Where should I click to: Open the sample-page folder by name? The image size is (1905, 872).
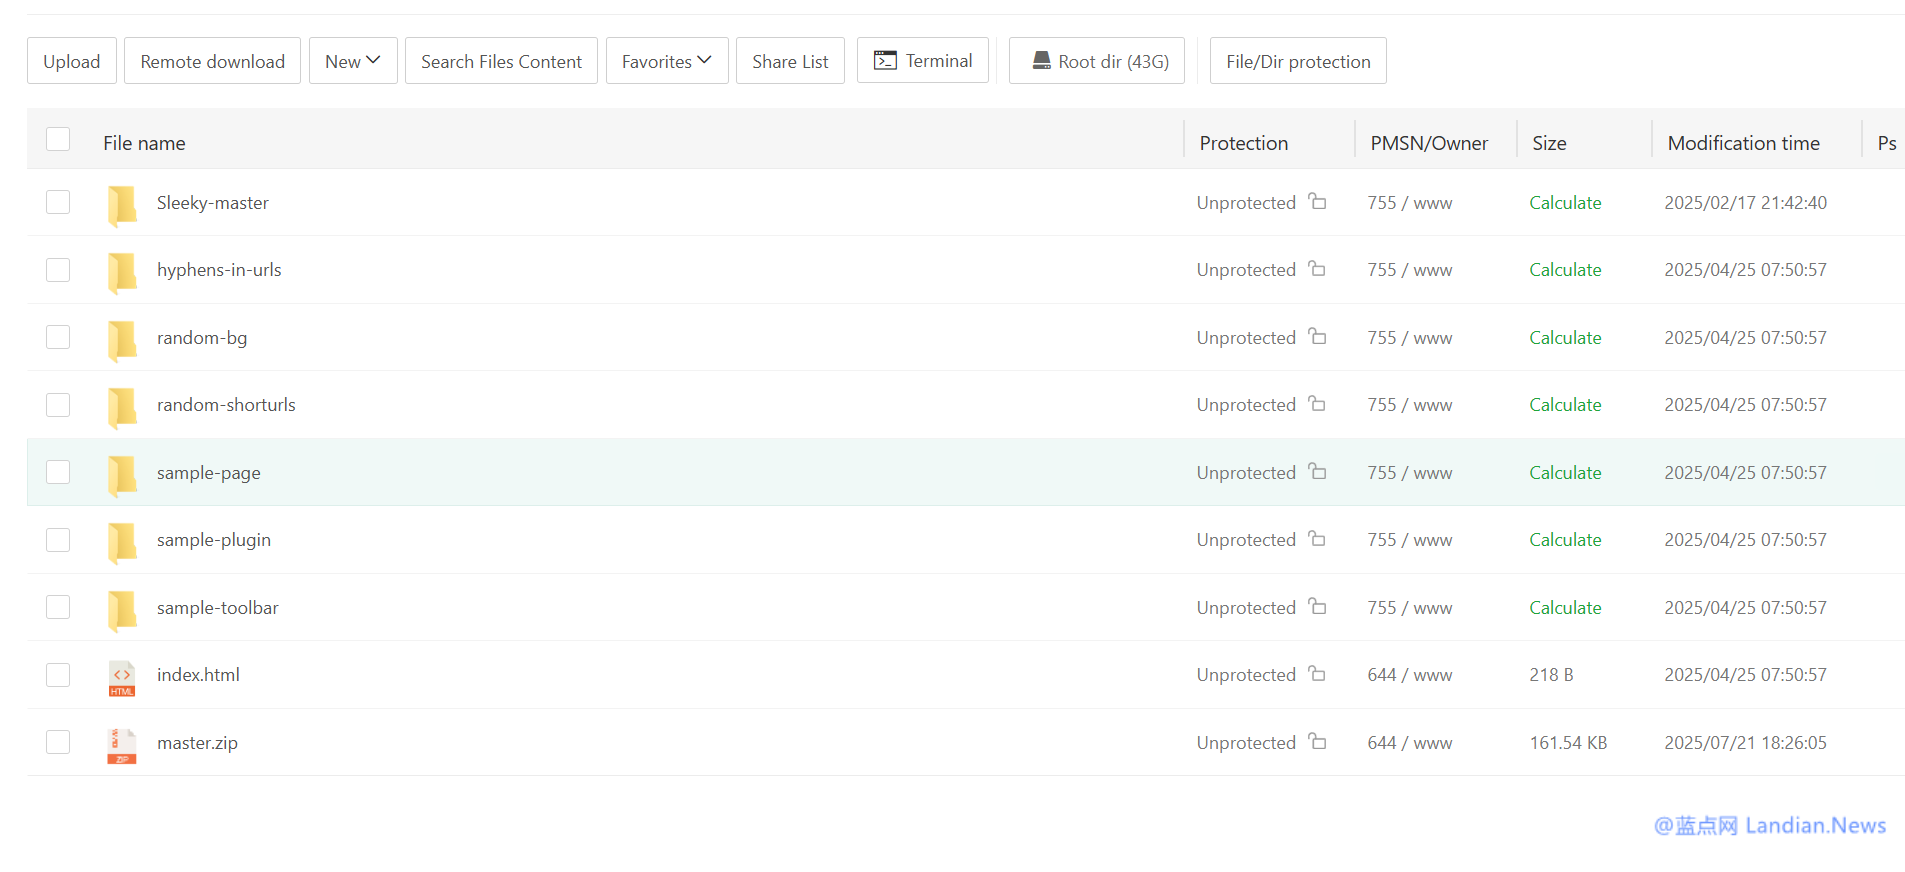point(208,473)
